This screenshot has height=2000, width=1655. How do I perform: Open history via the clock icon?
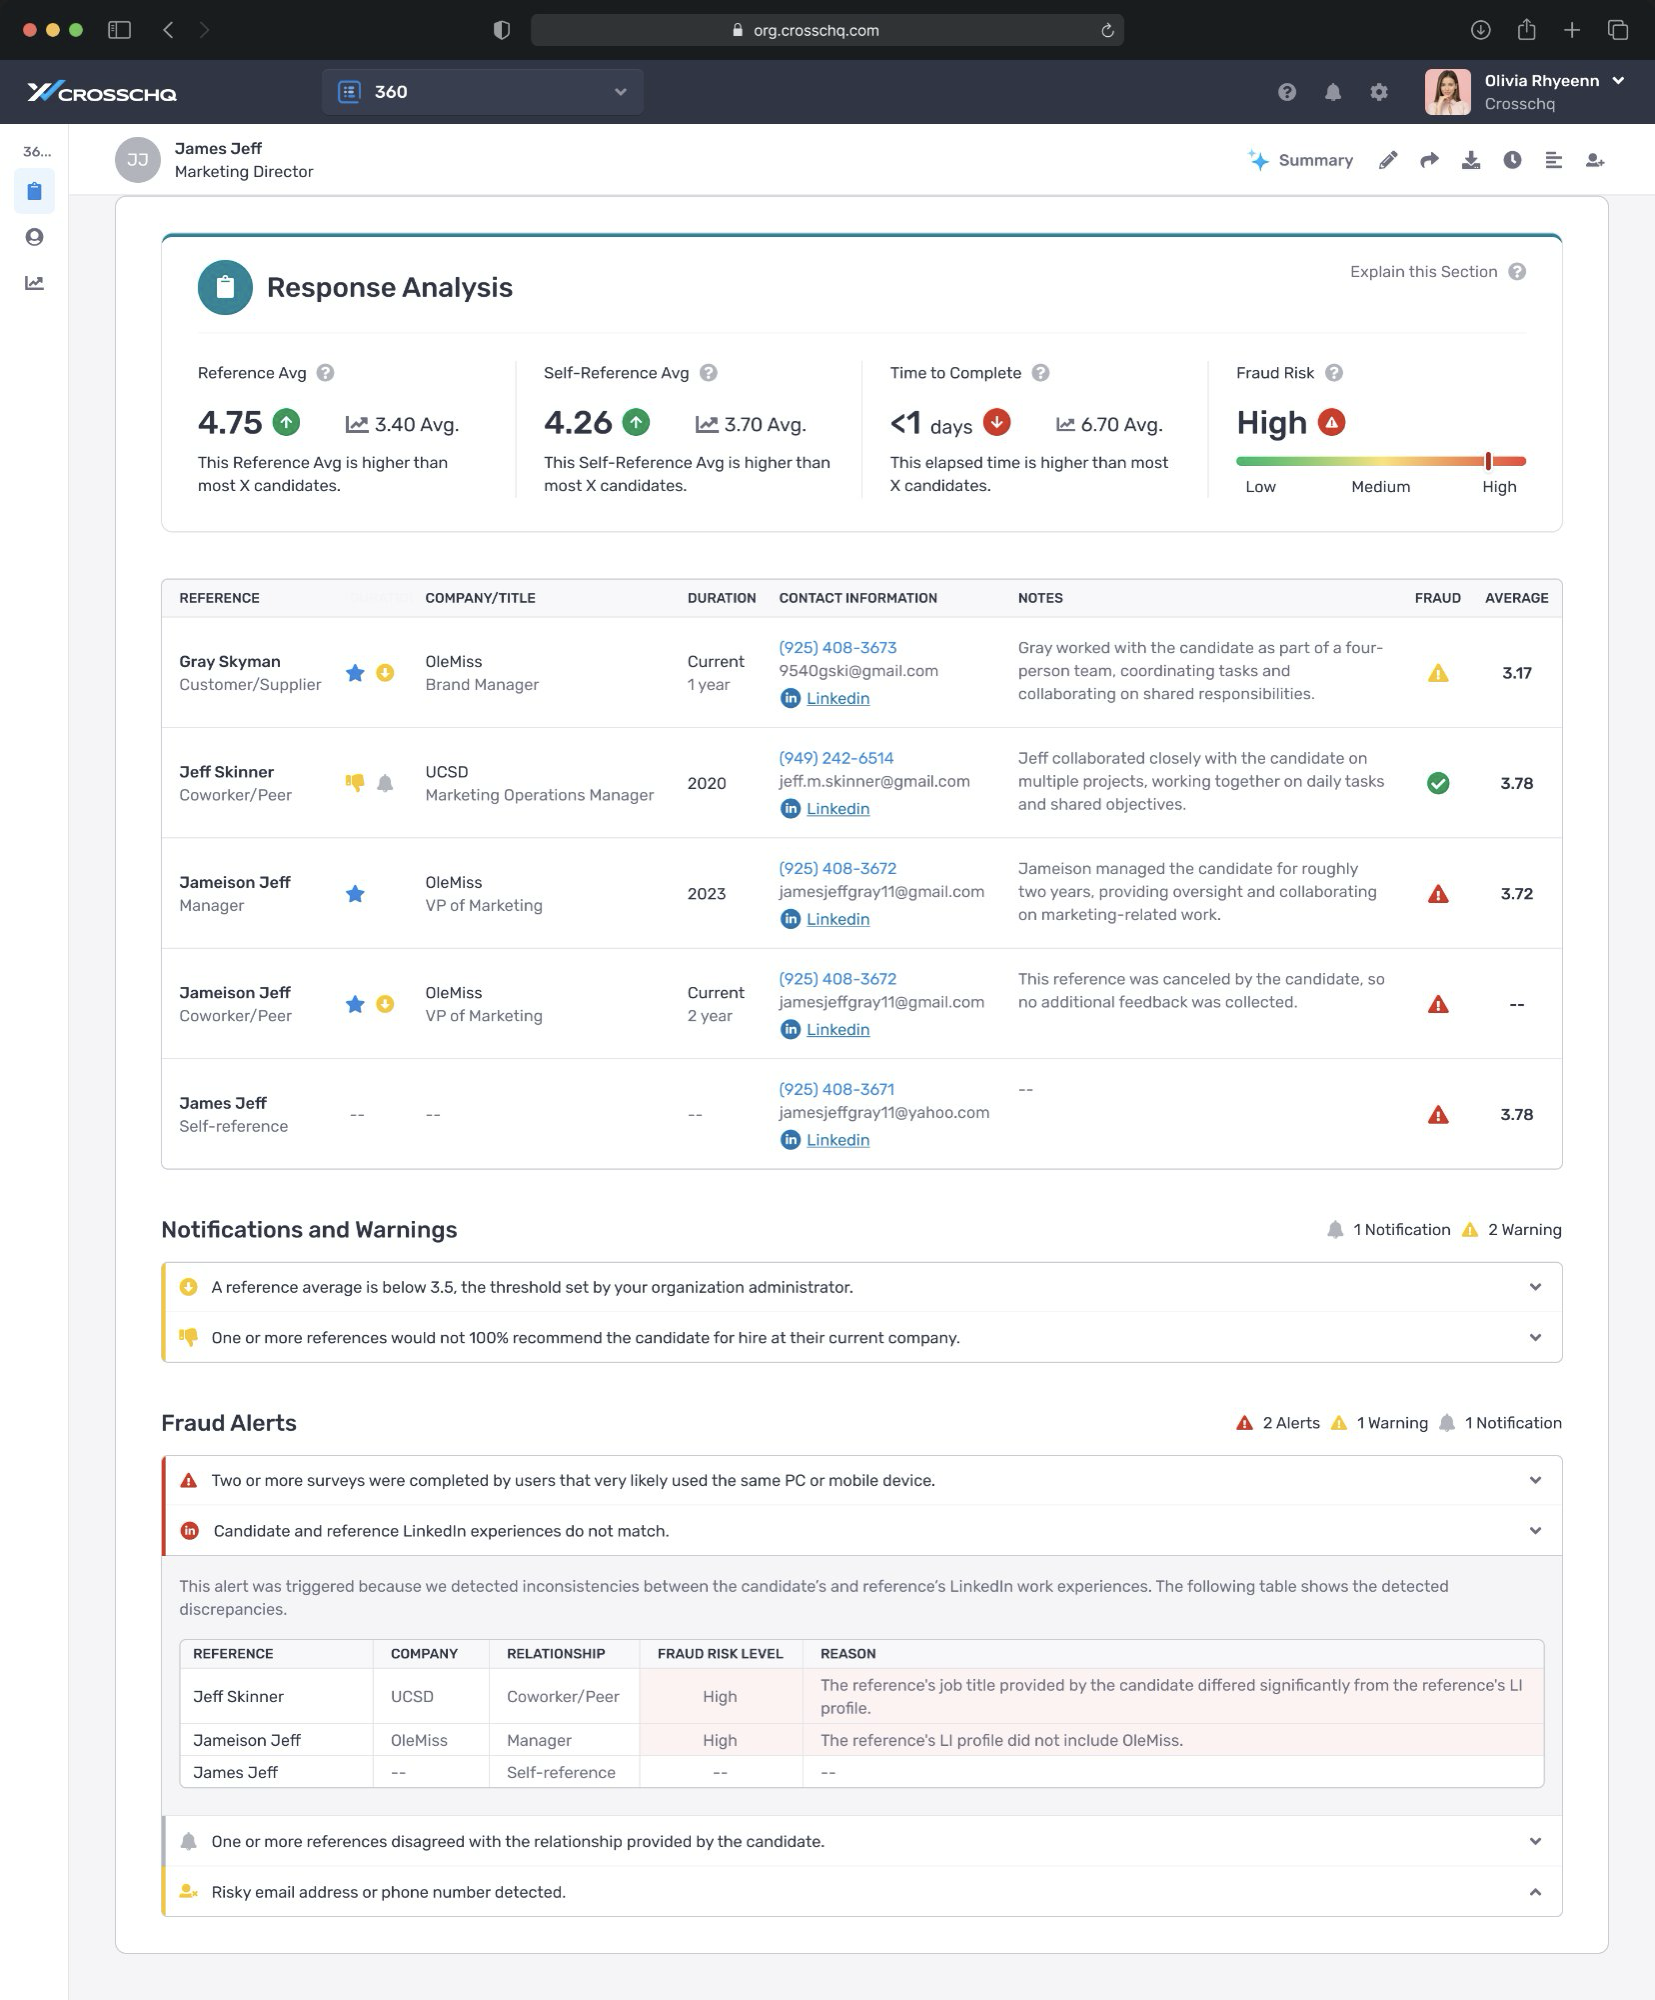coord(1512,160)
